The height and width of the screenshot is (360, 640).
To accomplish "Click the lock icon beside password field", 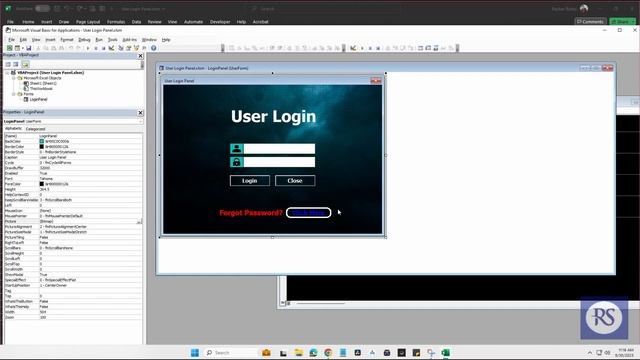I will tap(236, 162).
